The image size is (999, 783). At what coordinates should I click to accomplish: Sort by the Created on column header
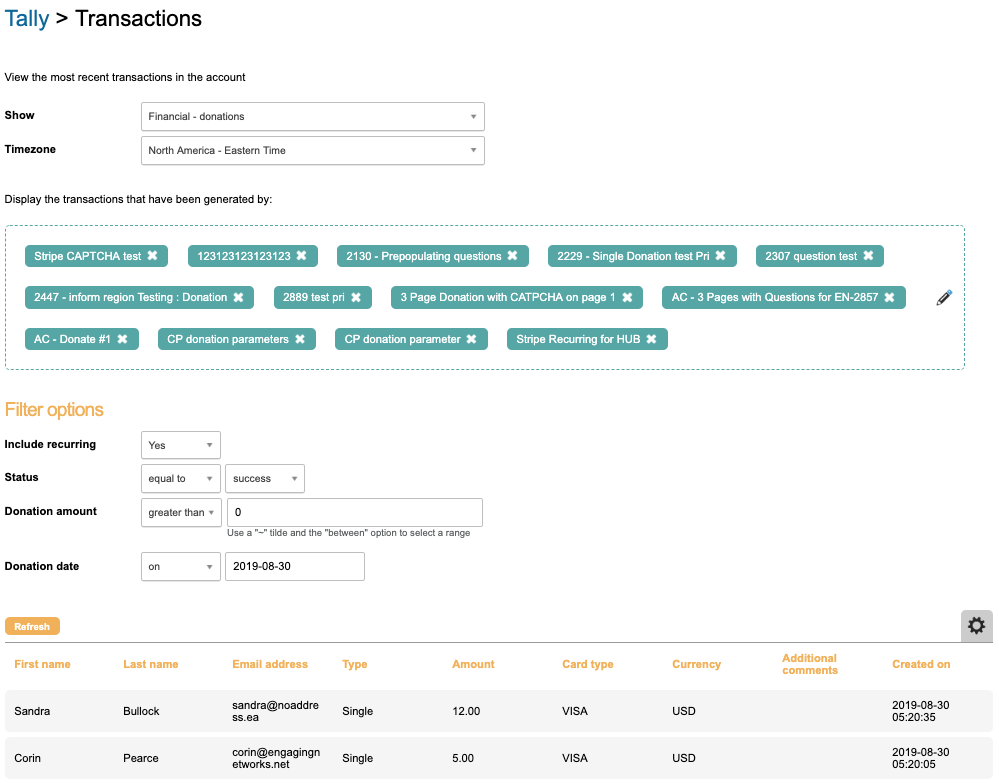click(921, 664)
